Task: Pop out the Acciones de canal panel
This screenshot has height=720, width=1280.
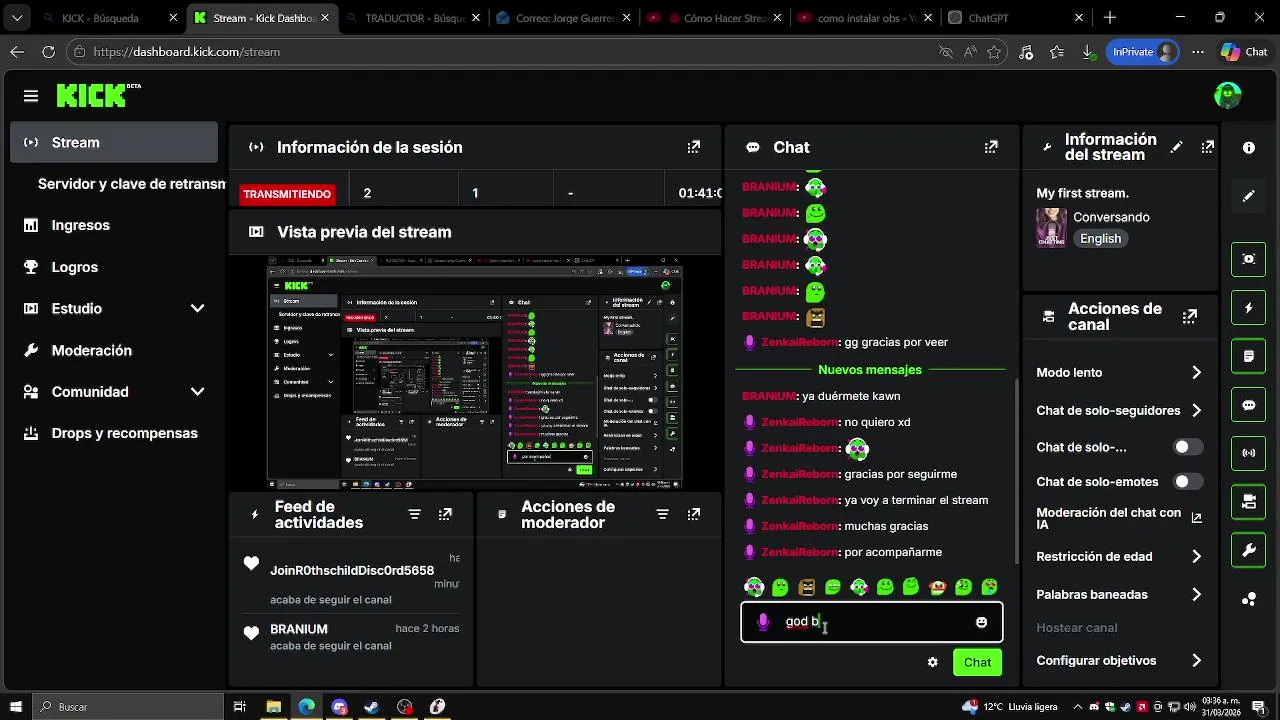Action: pos(1190,316)
